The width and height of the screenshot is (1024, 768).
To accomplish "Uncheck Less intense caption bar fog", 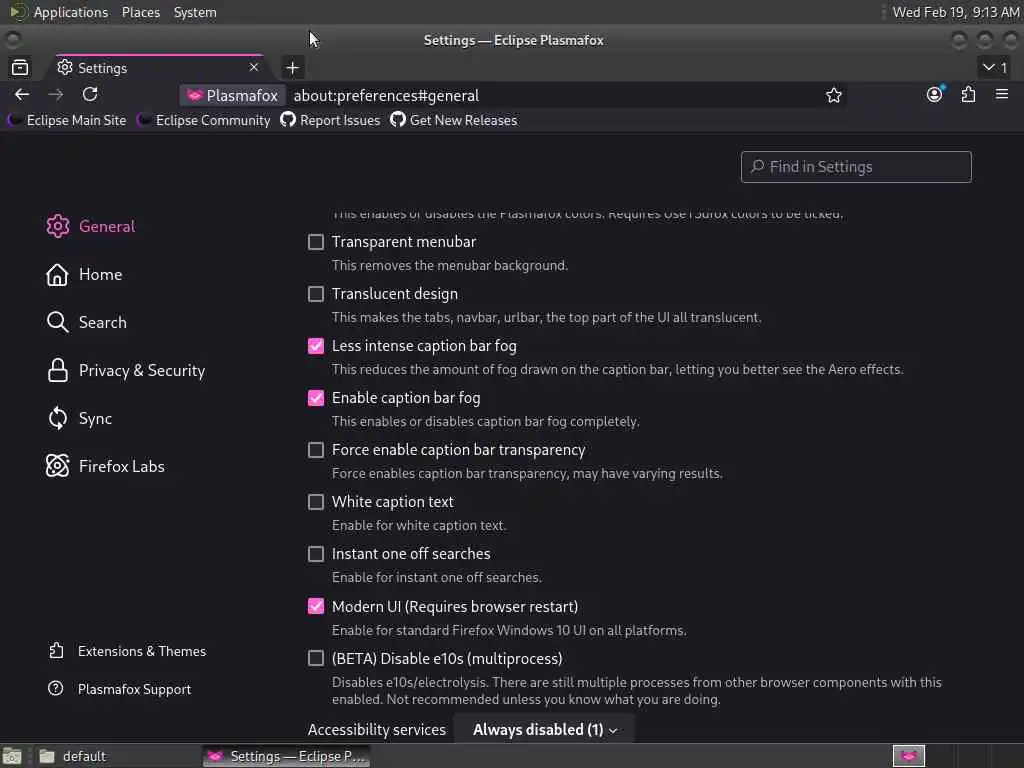I will click(316, 346).
